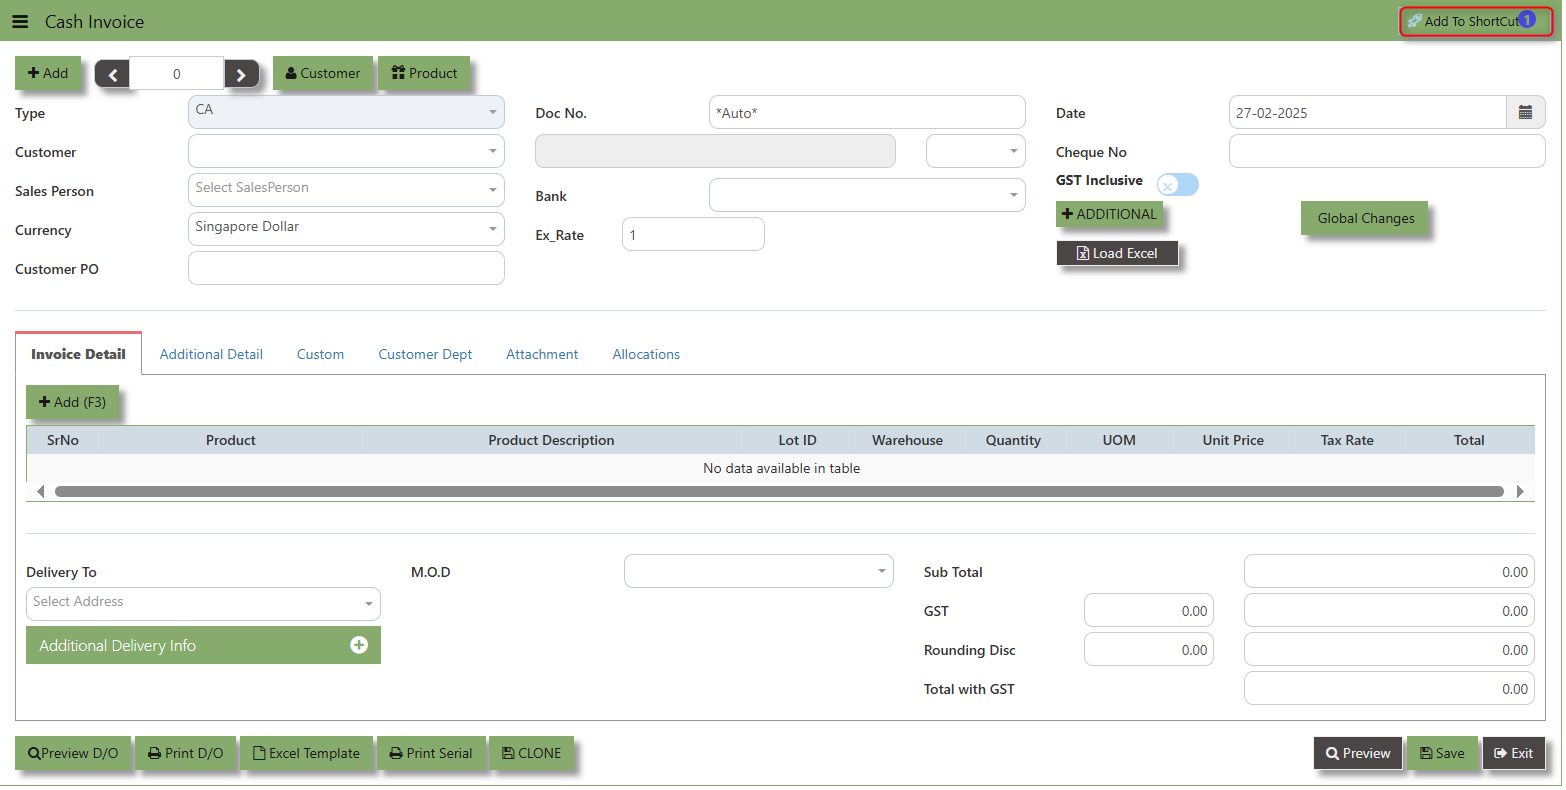Exit the Cash Invoice form

(1513, 754)
